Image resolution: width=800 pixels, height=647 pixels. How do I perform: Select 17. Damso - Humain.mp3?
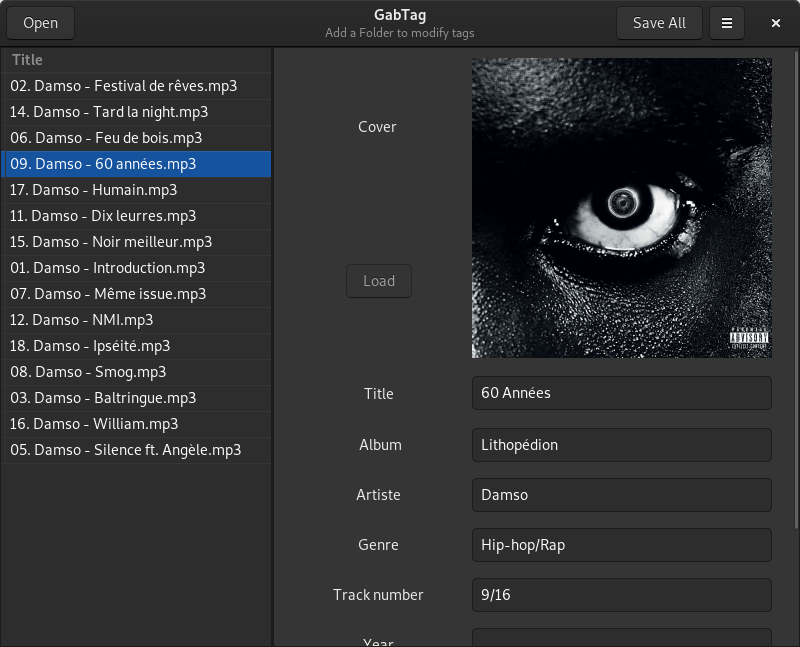(x=136, y=190)
